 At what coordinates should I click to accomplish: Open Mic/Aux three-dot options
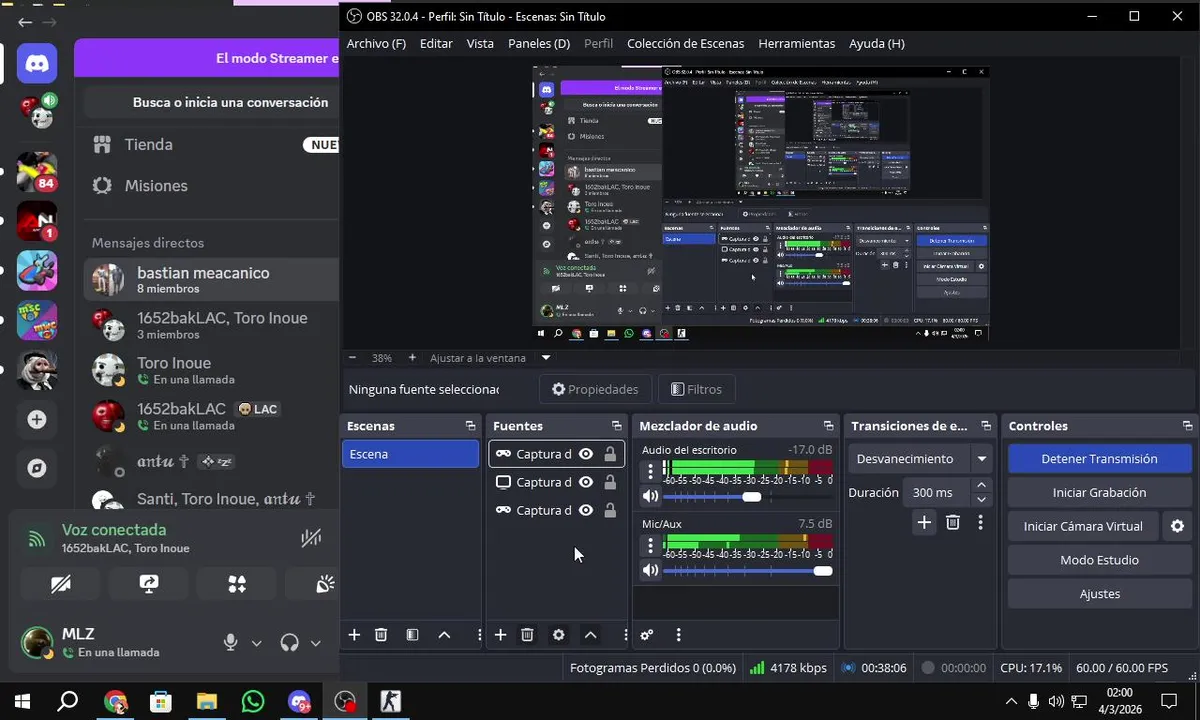[x=651, y=545]
